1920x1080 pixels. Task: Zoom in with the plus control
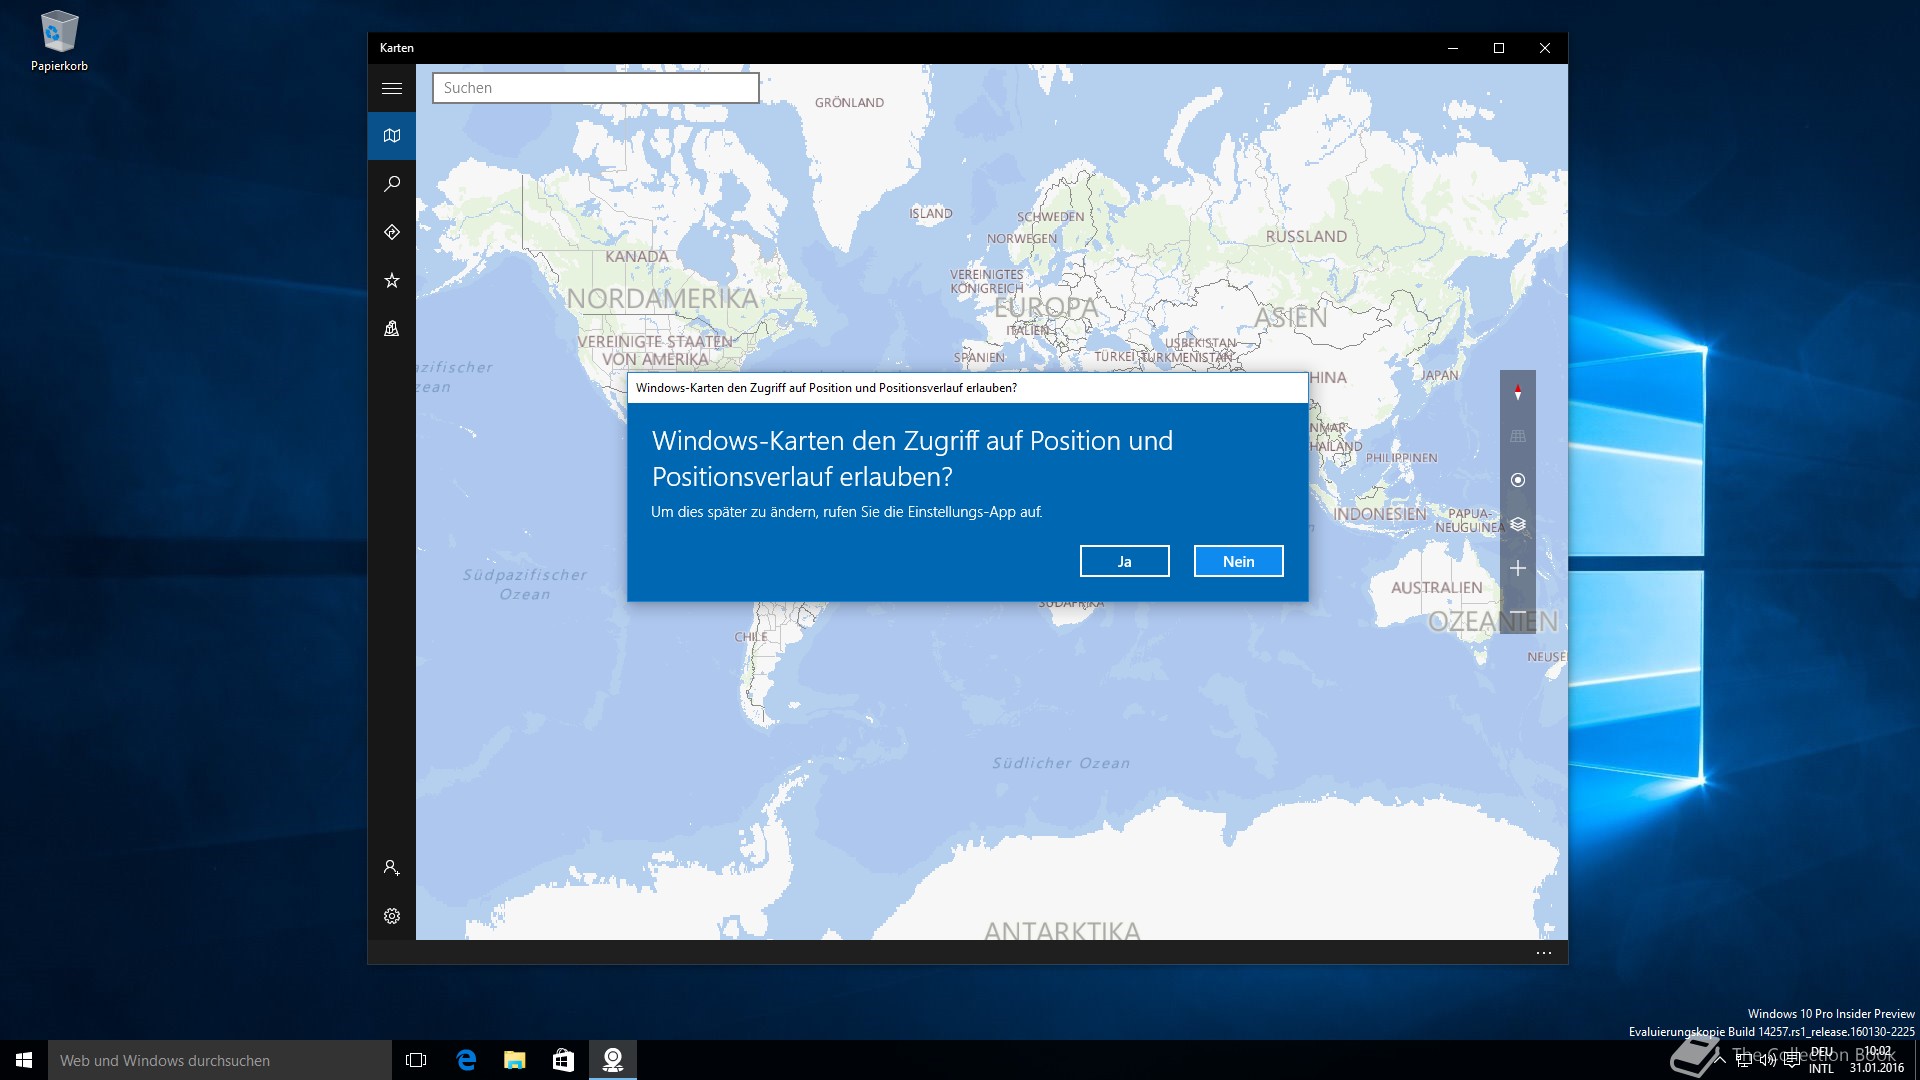1518,568
